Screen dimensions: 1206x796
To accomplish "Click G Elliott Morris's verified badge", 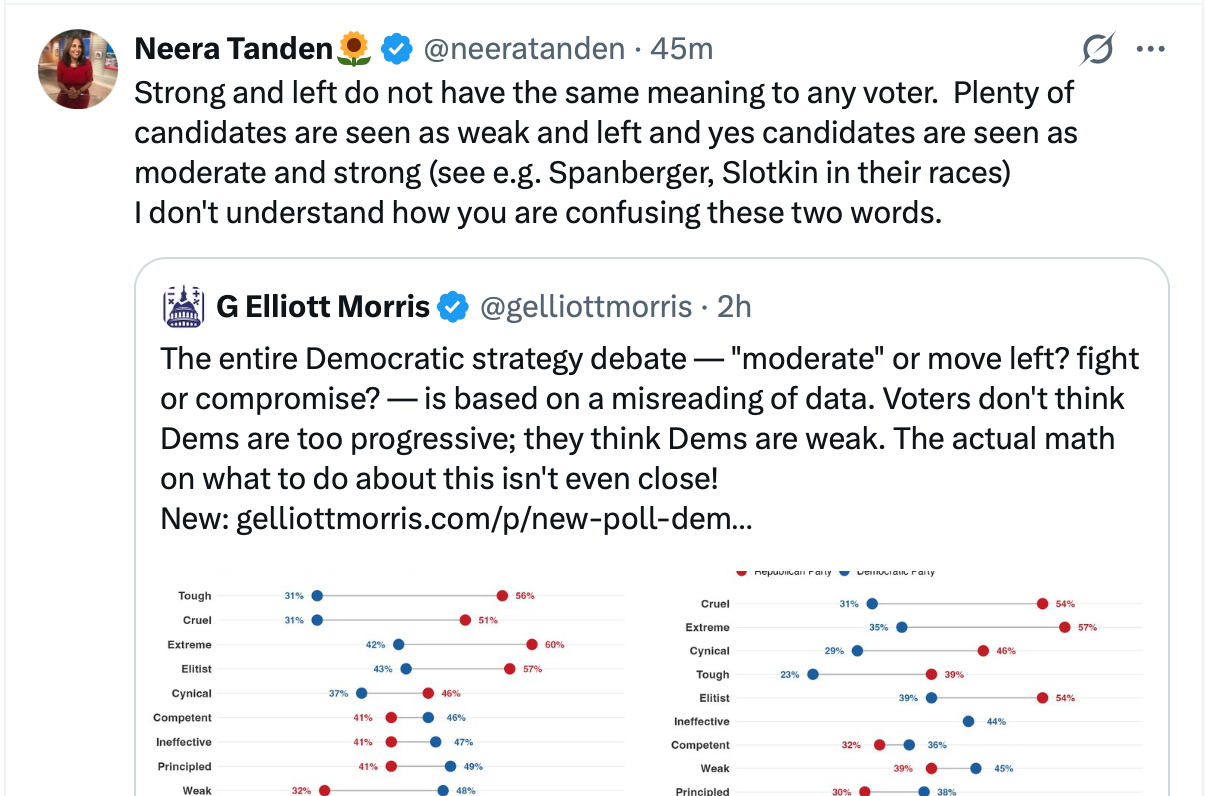I will click(x=454, y=307).
